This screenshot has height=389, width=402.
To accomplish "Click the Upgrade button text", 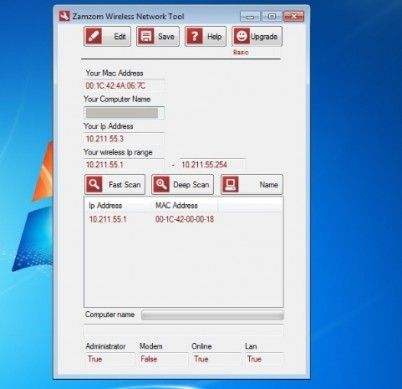I will (264, 37).
